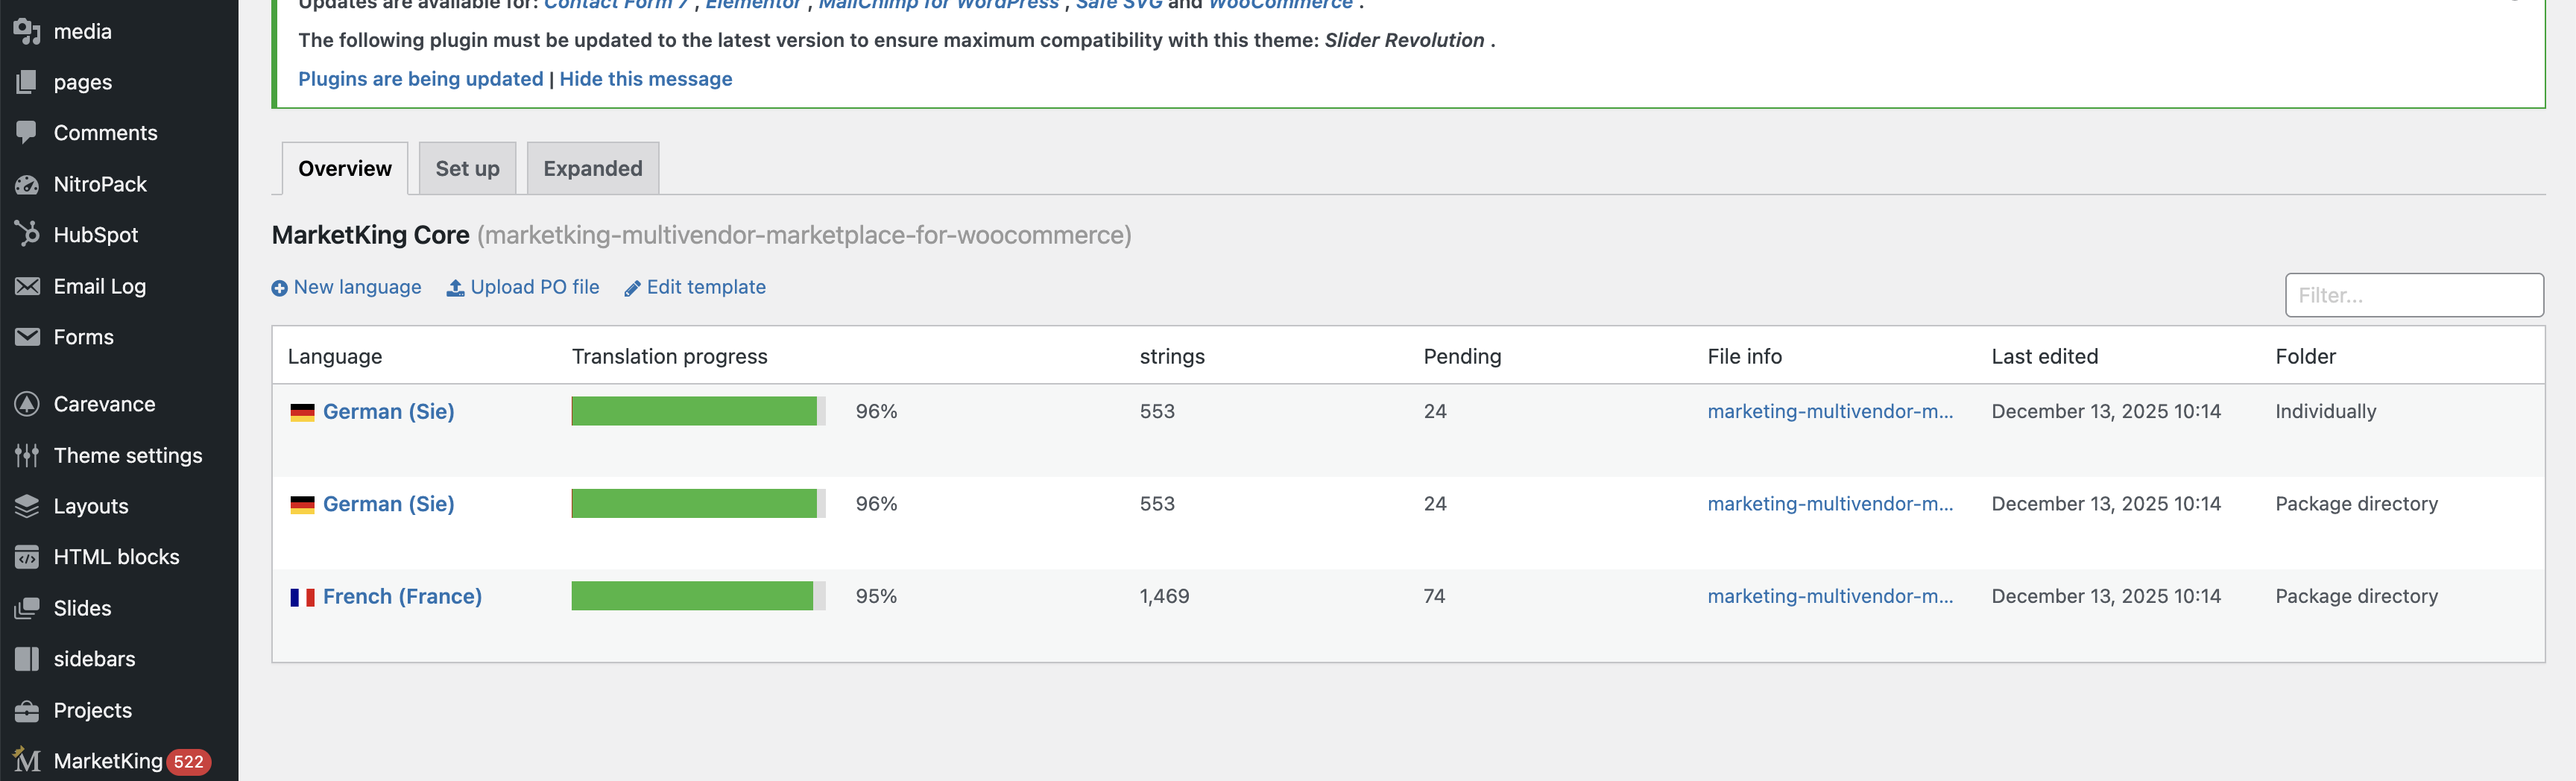This screenshot has height=781, width=2576.
Task: Click the Projects briefcase icon
Action: click(27, 710)
